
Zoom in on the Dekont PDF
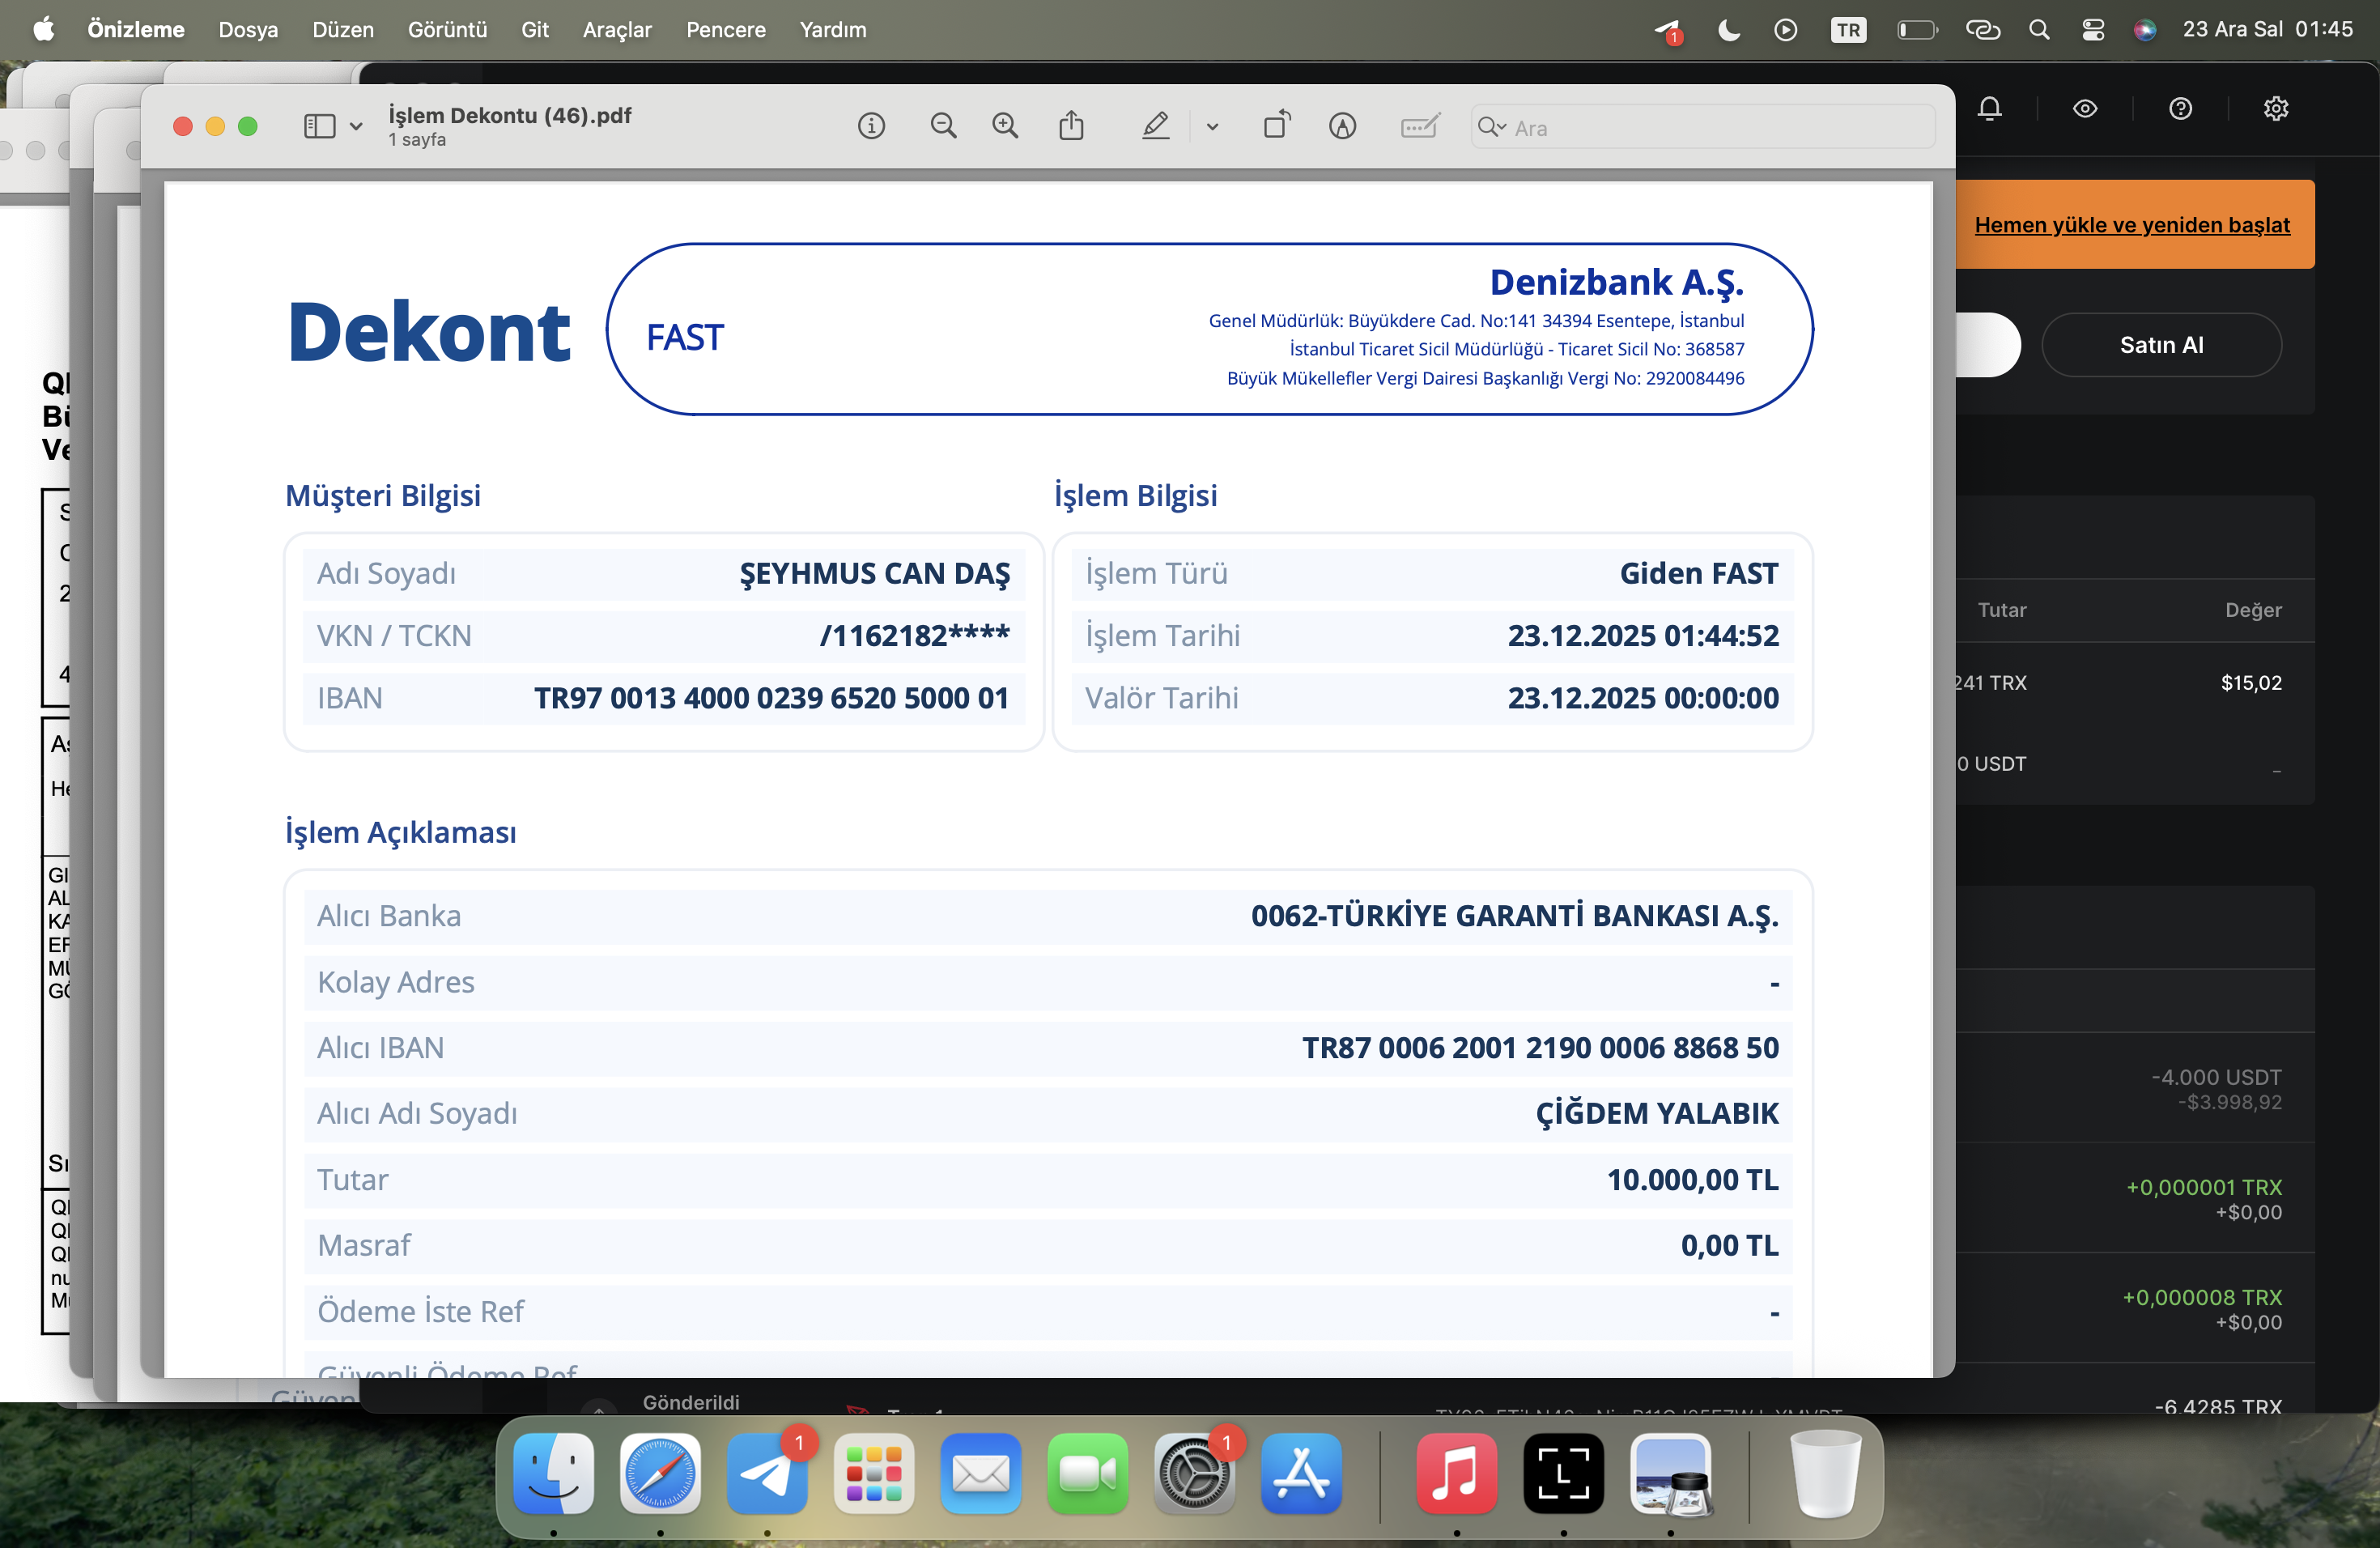(1005, 126)
